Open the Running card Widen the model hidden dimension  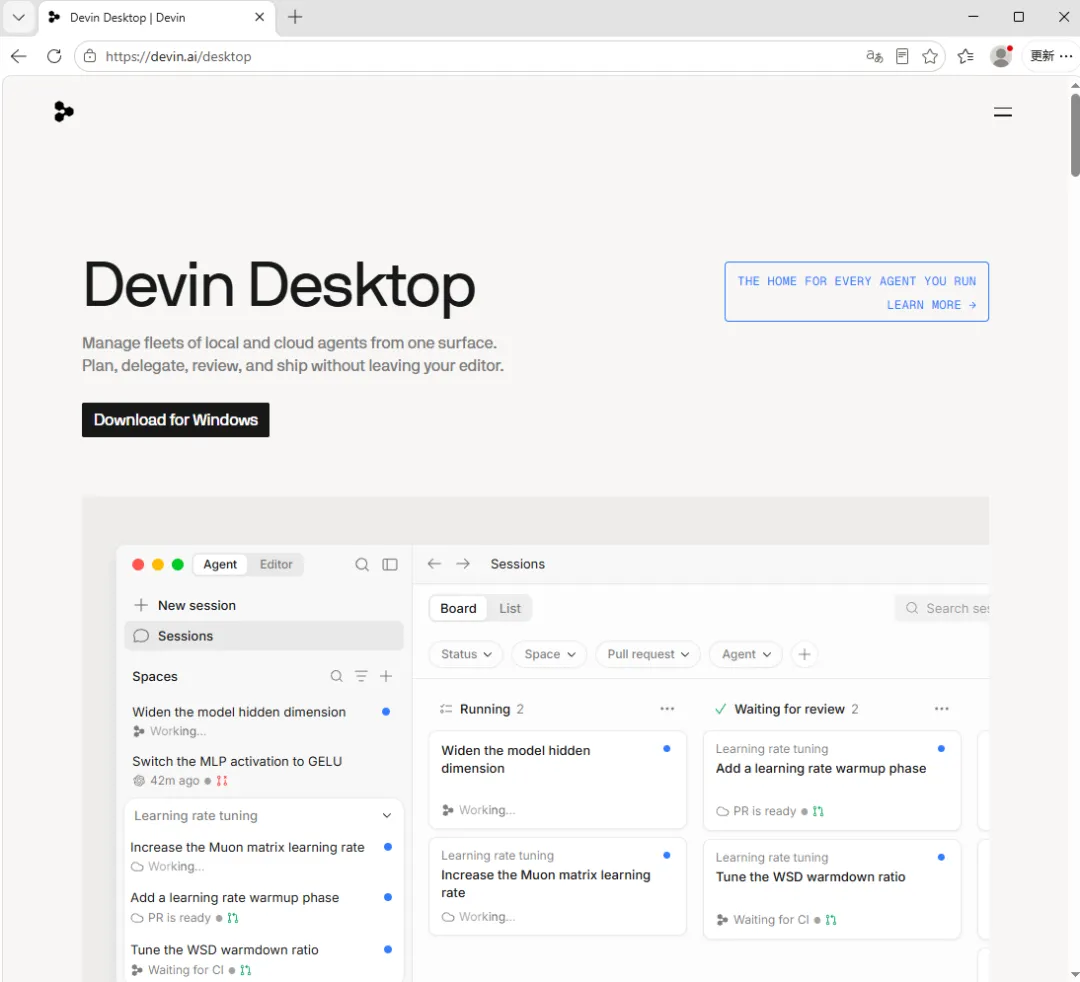pos(557,780)
